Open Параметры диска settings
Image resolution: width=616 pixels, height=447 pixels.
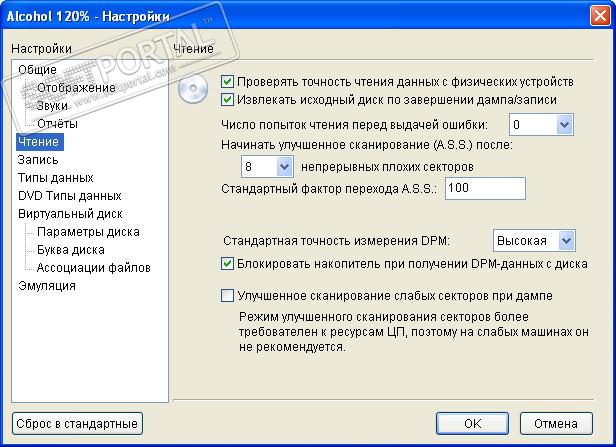pos(88,232)
